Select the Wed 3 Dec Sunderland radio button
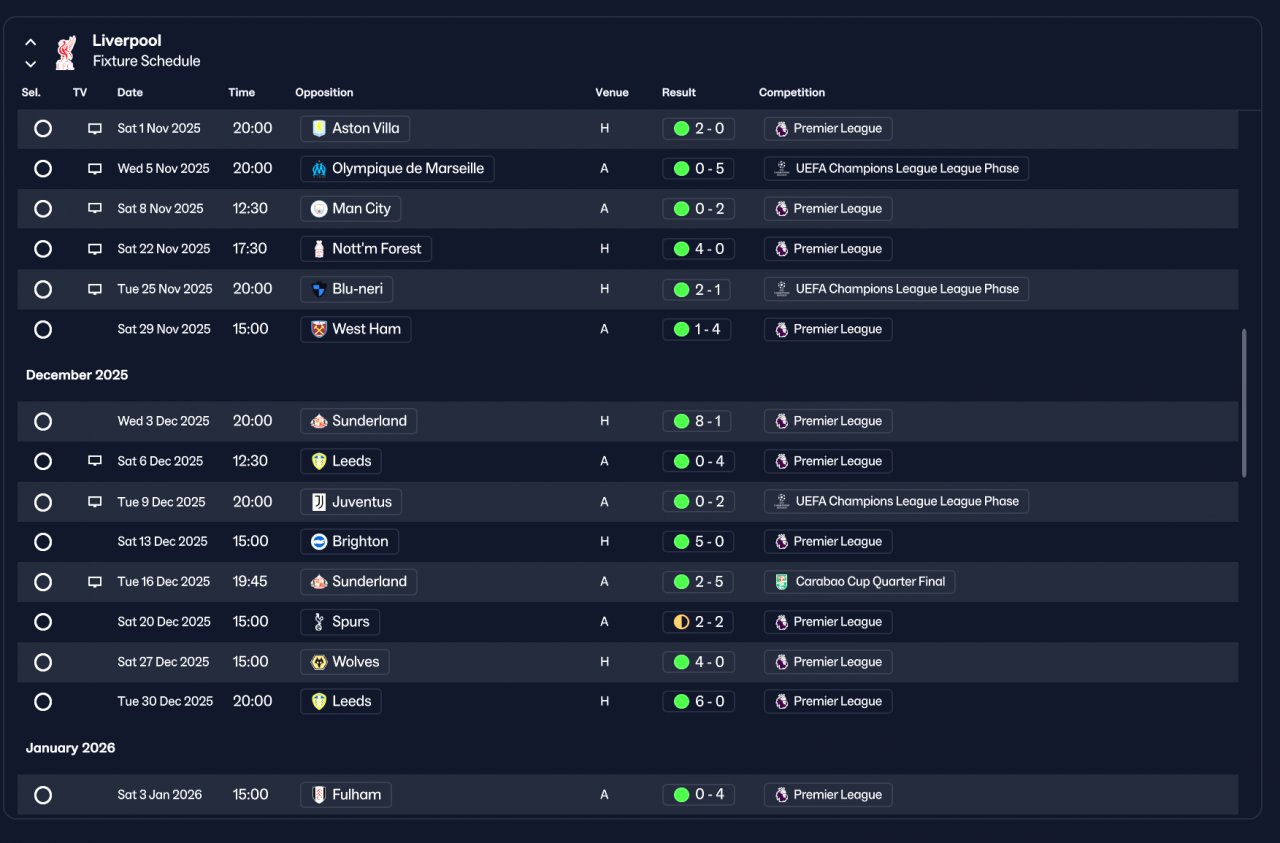1280x843 pixels. click(x=43, y=421)
